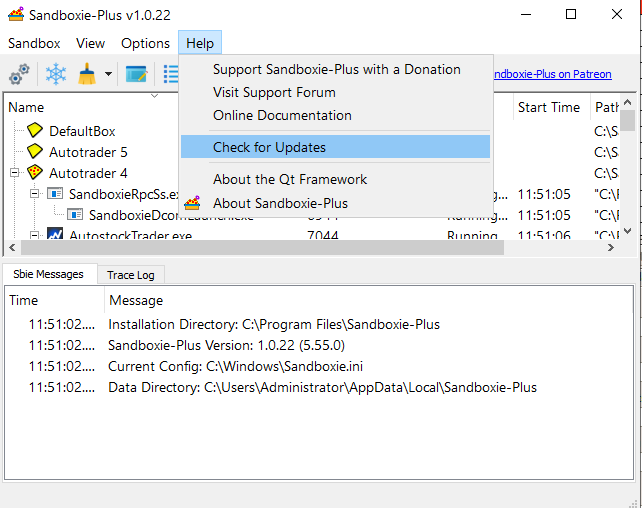Click the sandbox list vertical scrollbar
This screenshot has height=508, width=642.
(627, 170)
